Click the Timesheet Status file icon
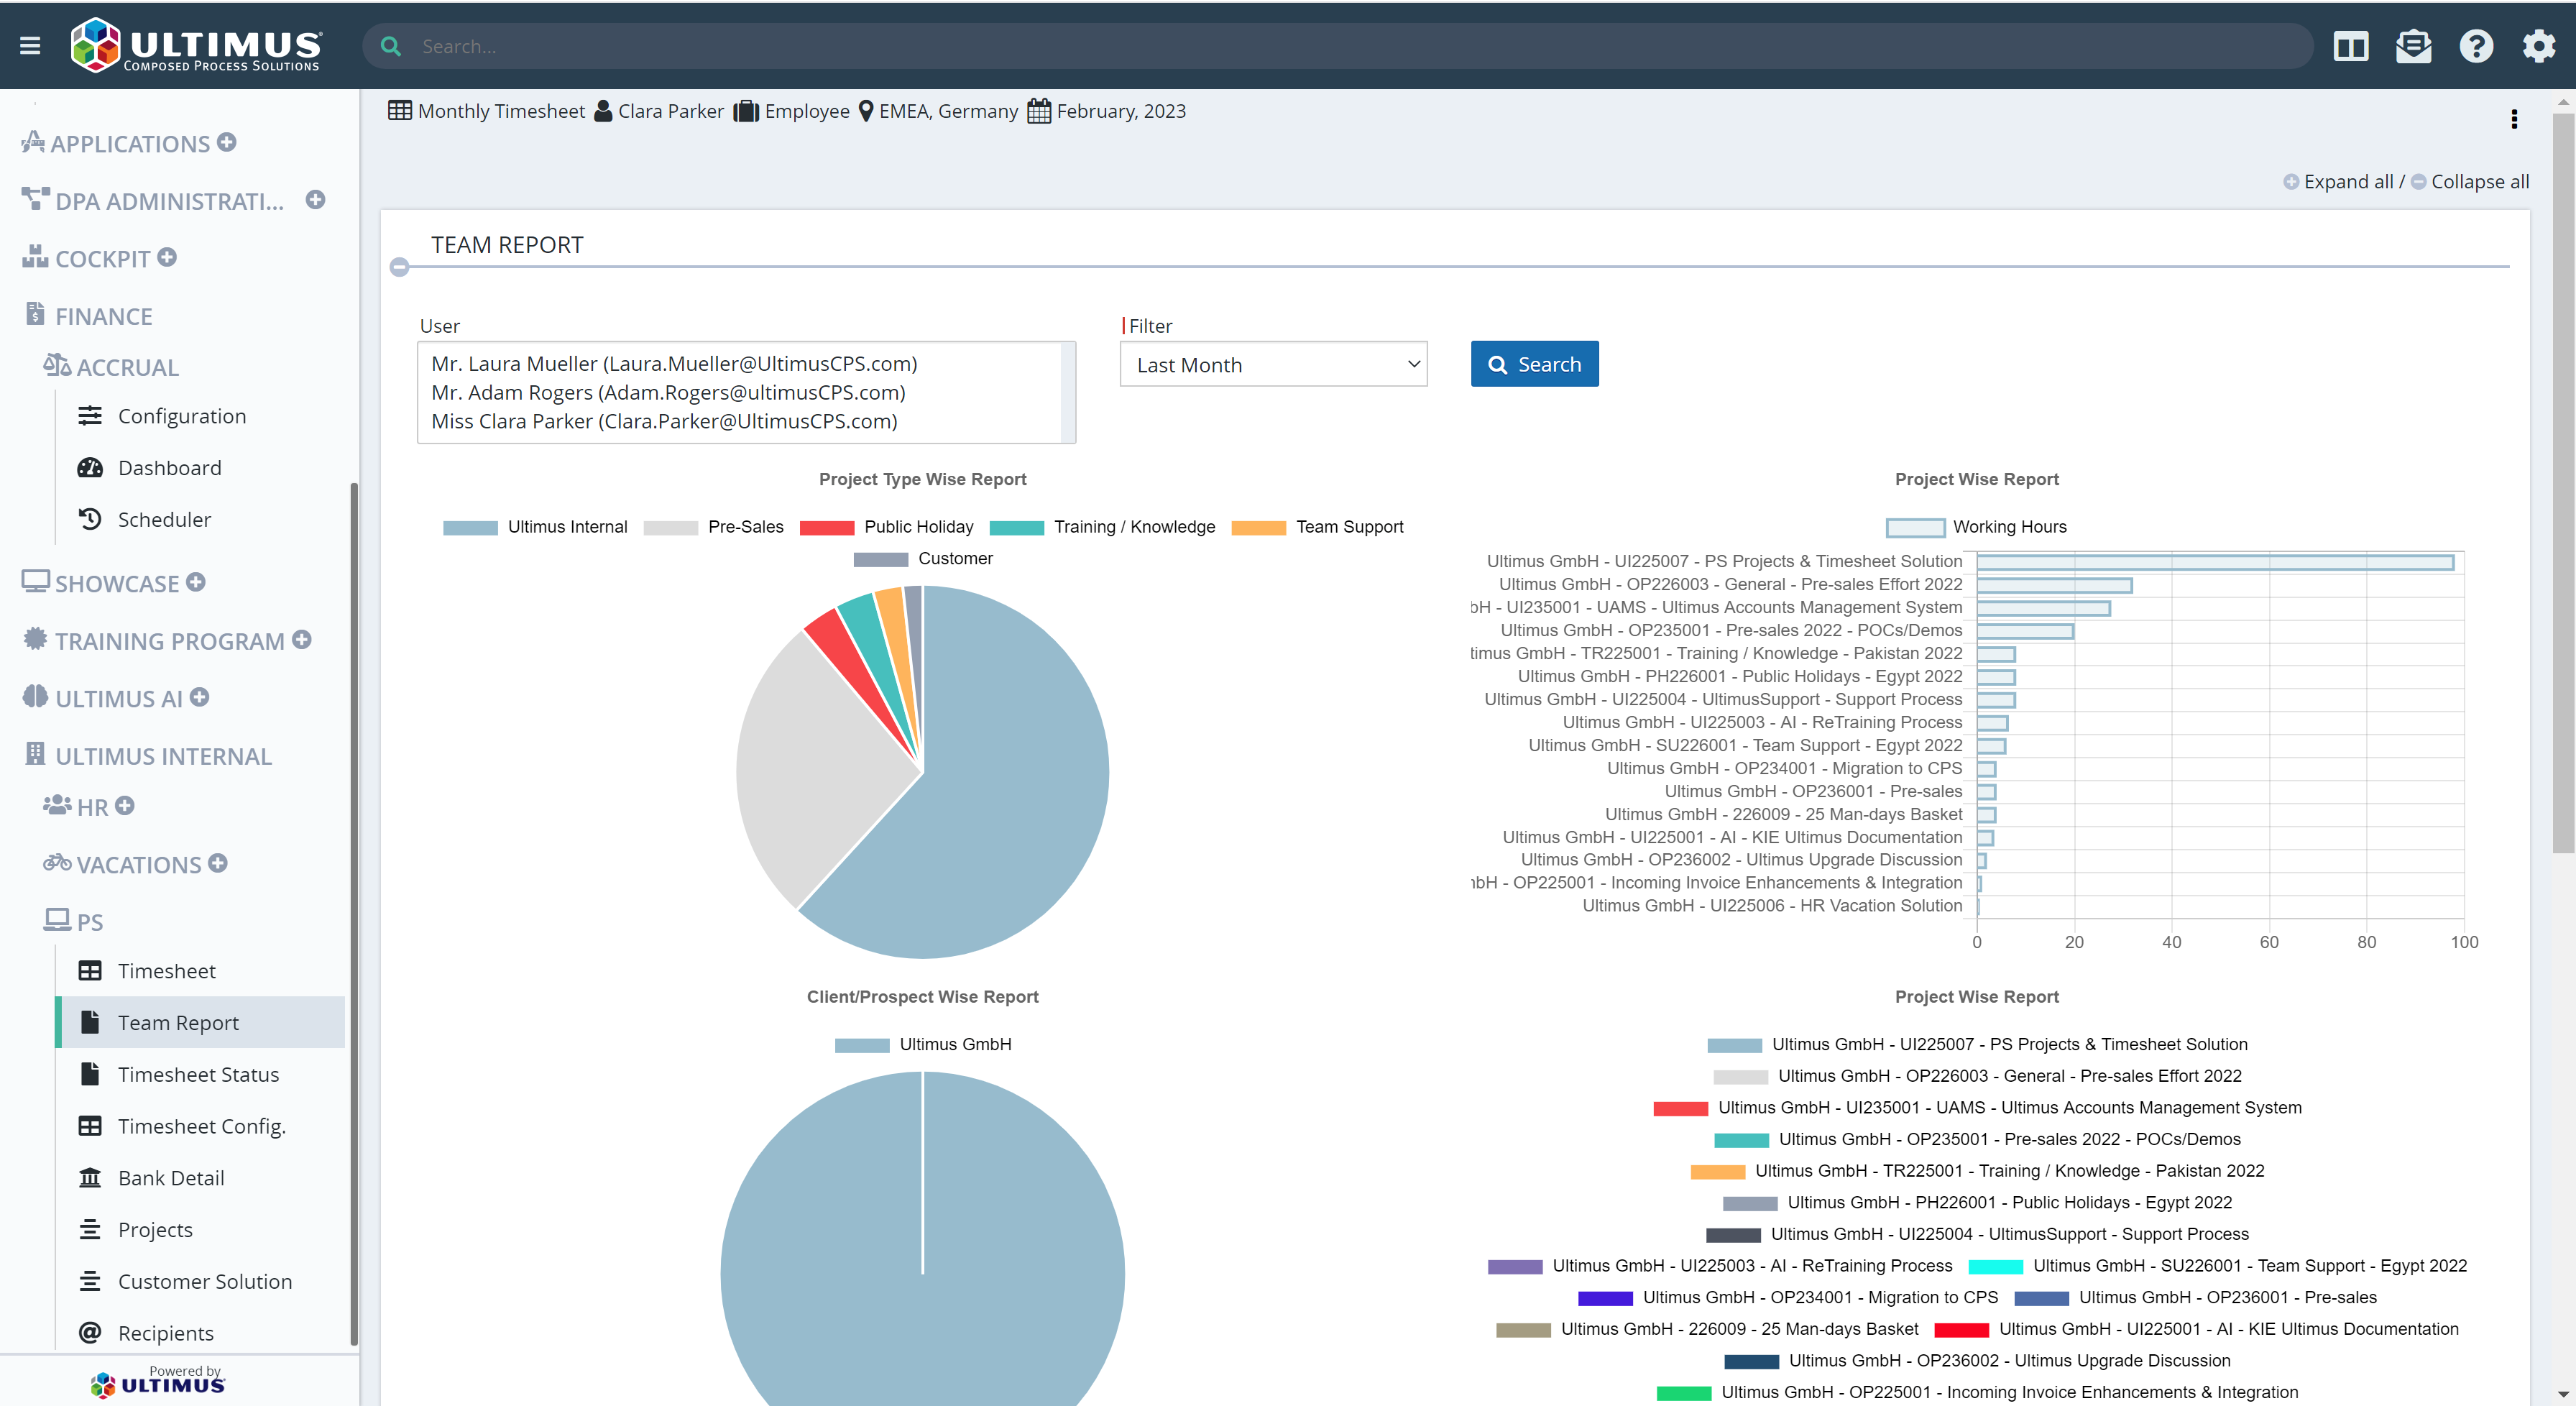The width and height of the screenshot is (2576, 1406). pos(90,1074)
